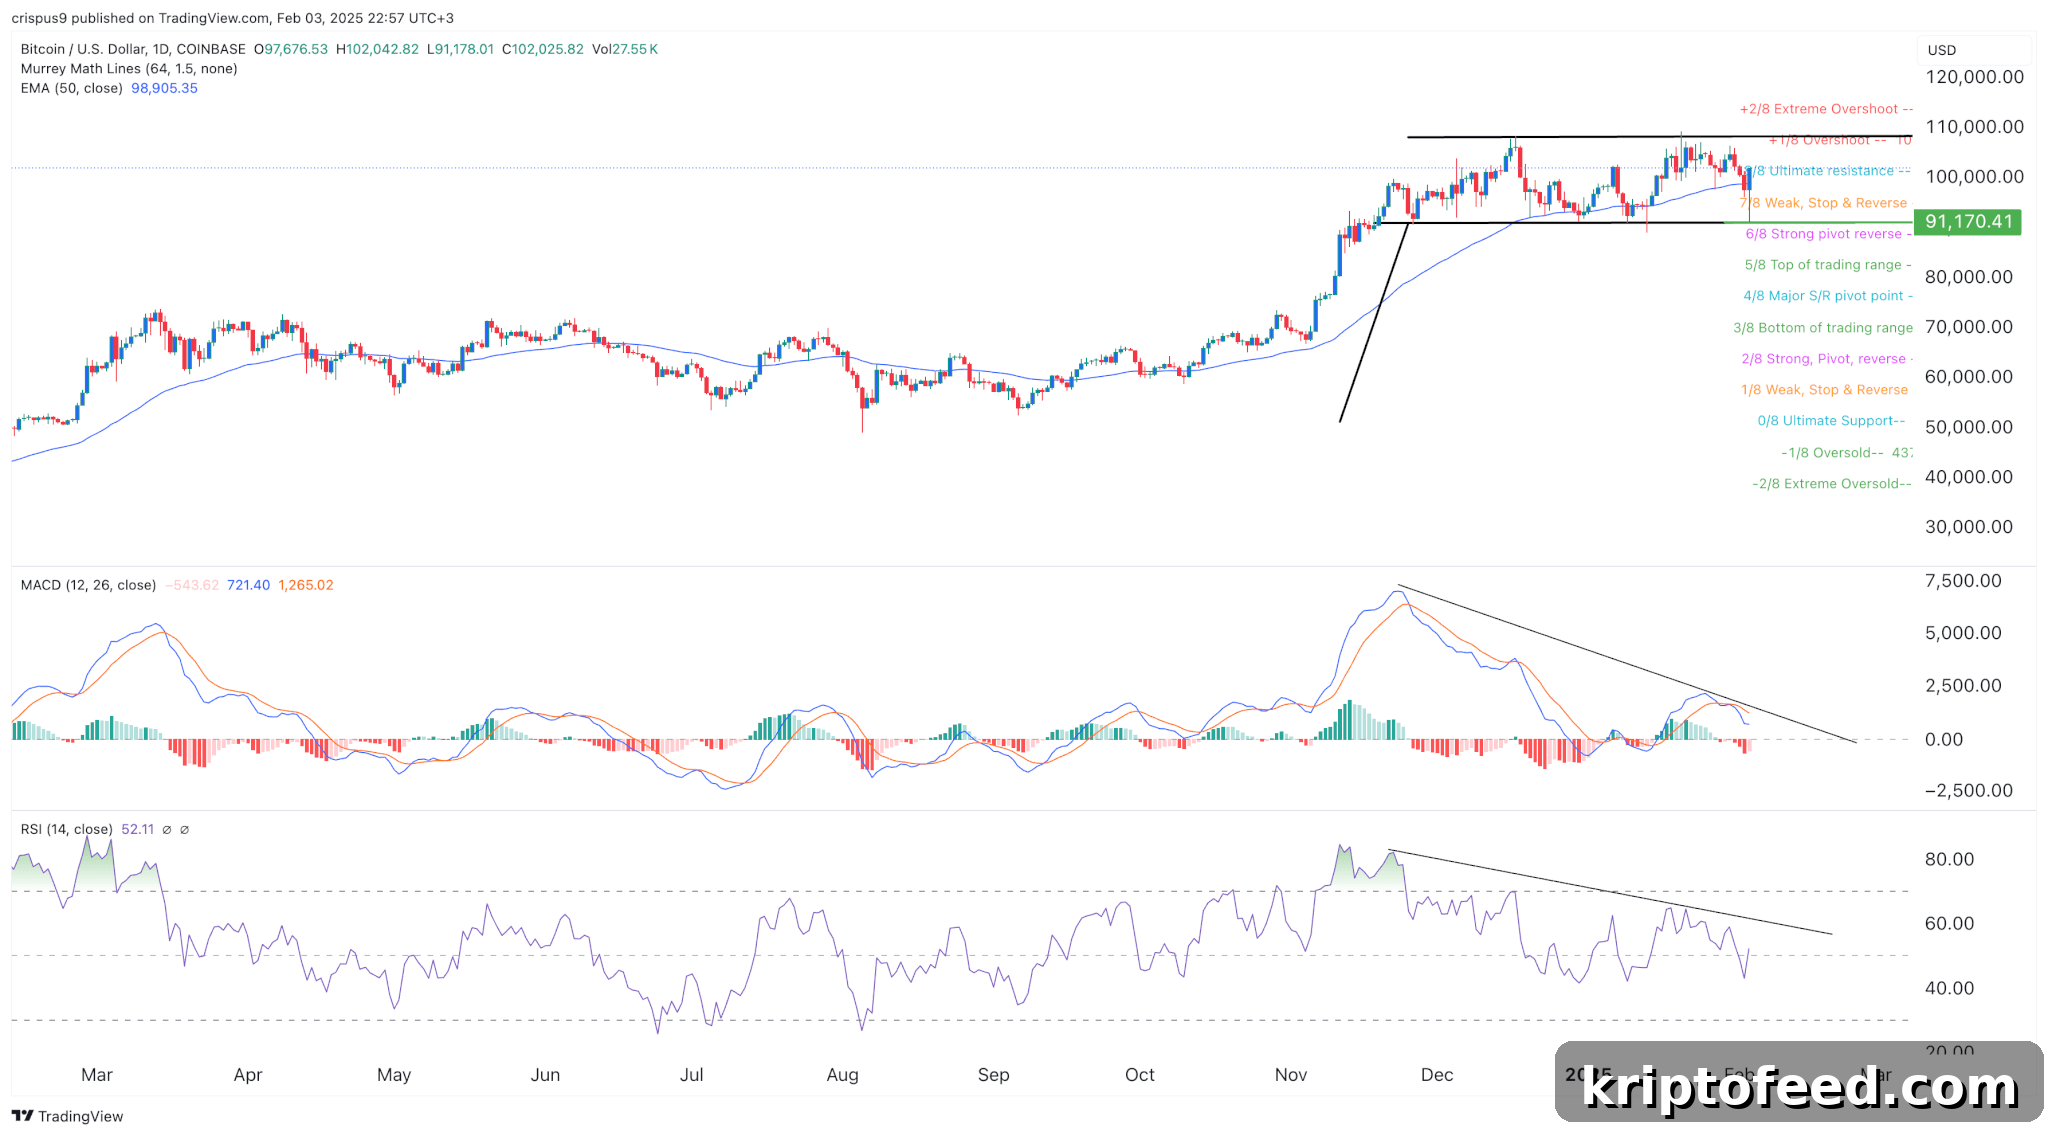Click the Dec label on time axis
Screen dimensions: 2048x1136
click(1437, 1075)
